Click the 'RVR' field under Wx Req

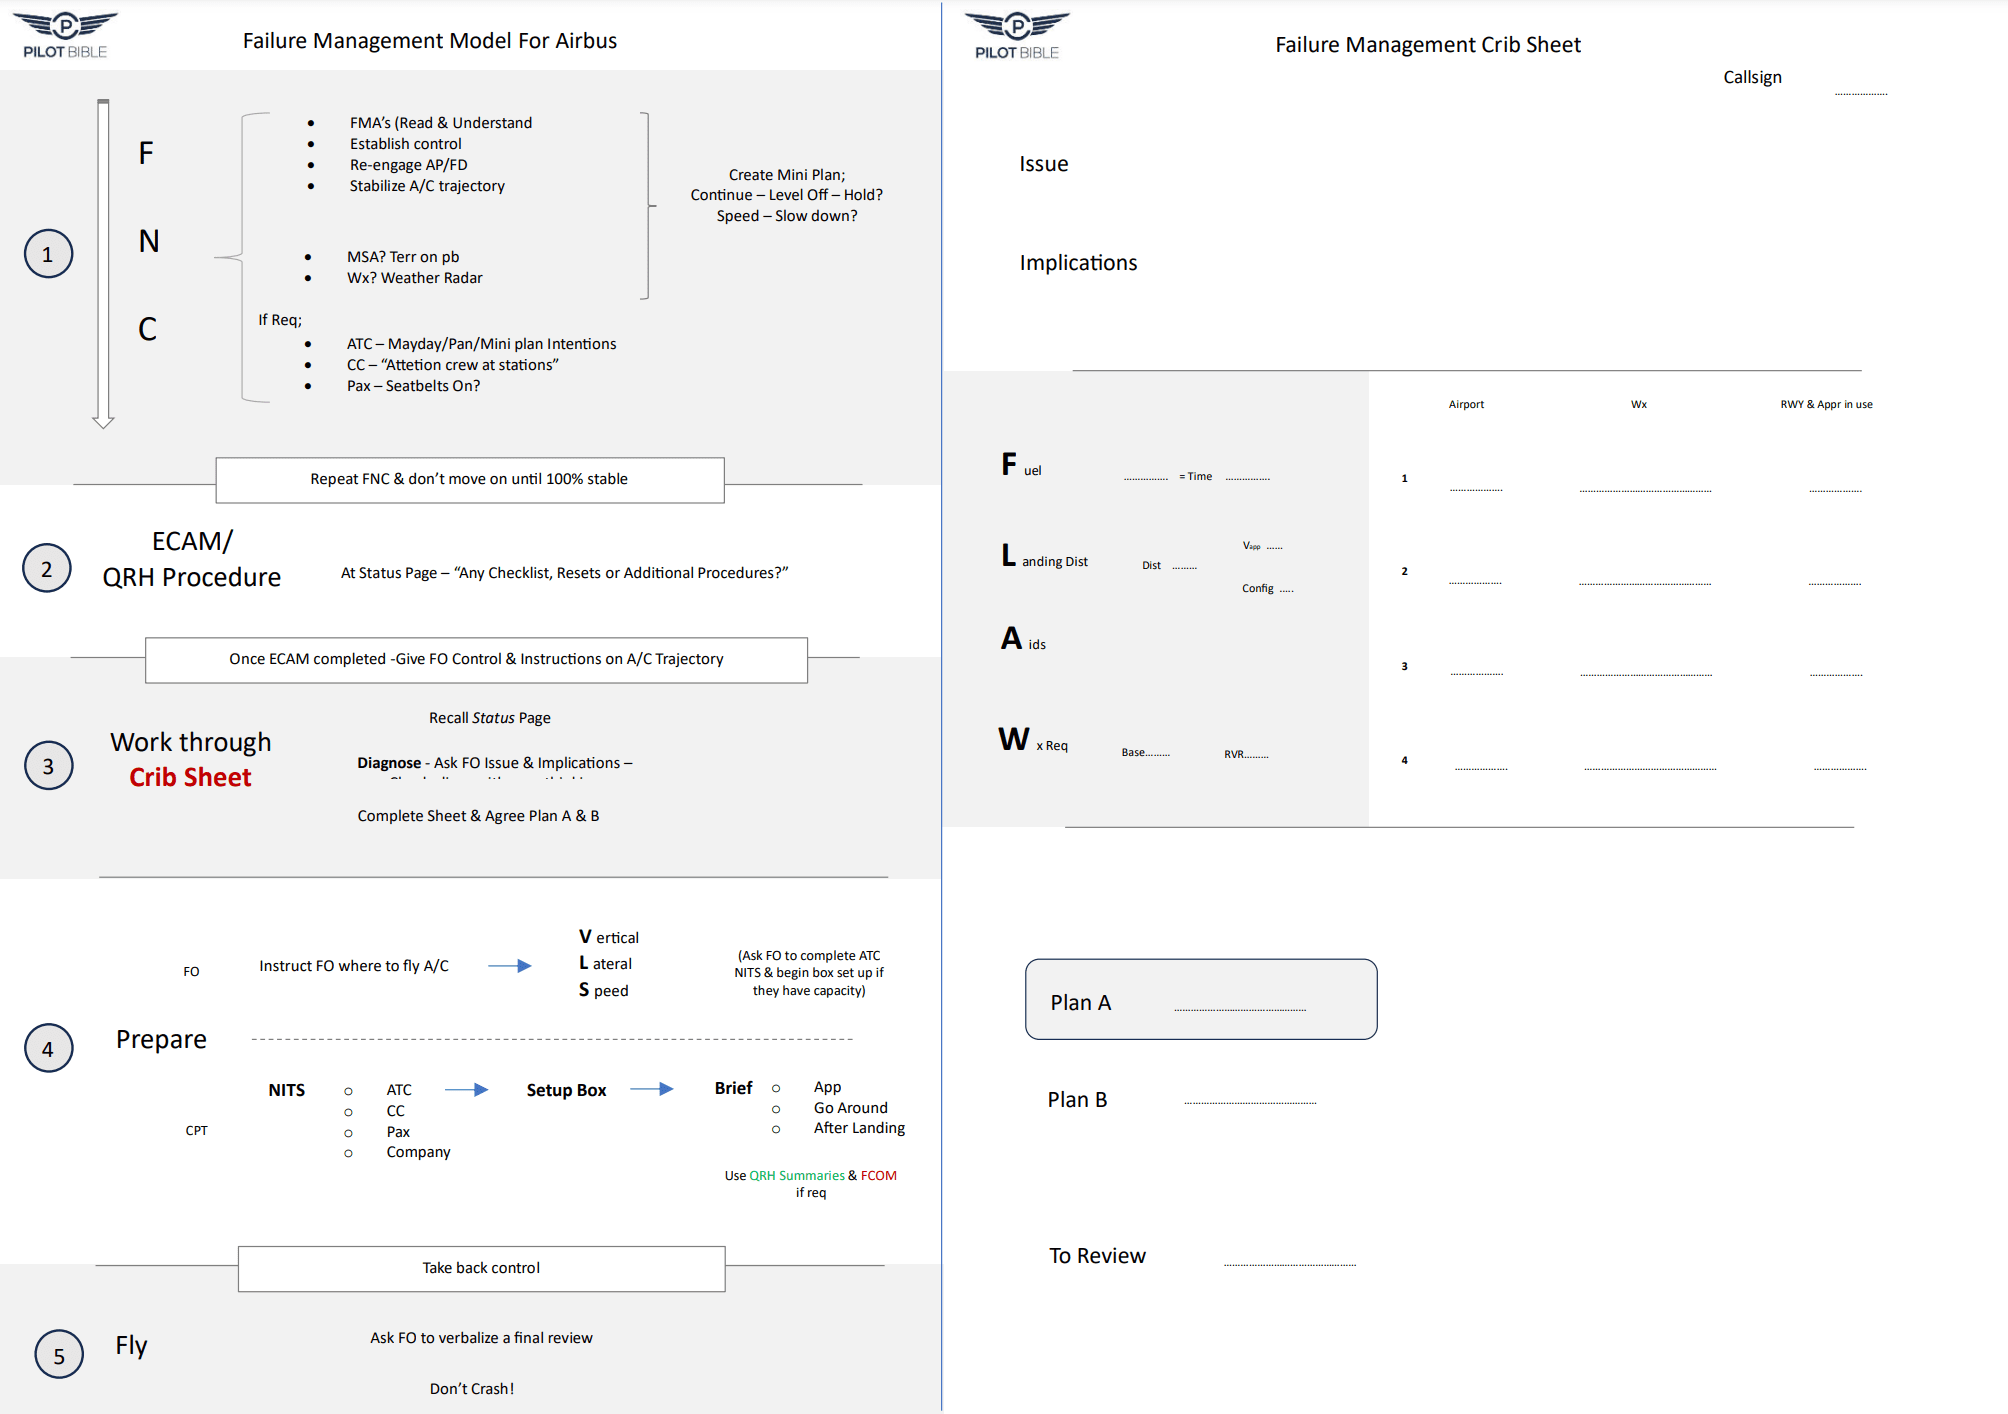tap(1247, 754)
